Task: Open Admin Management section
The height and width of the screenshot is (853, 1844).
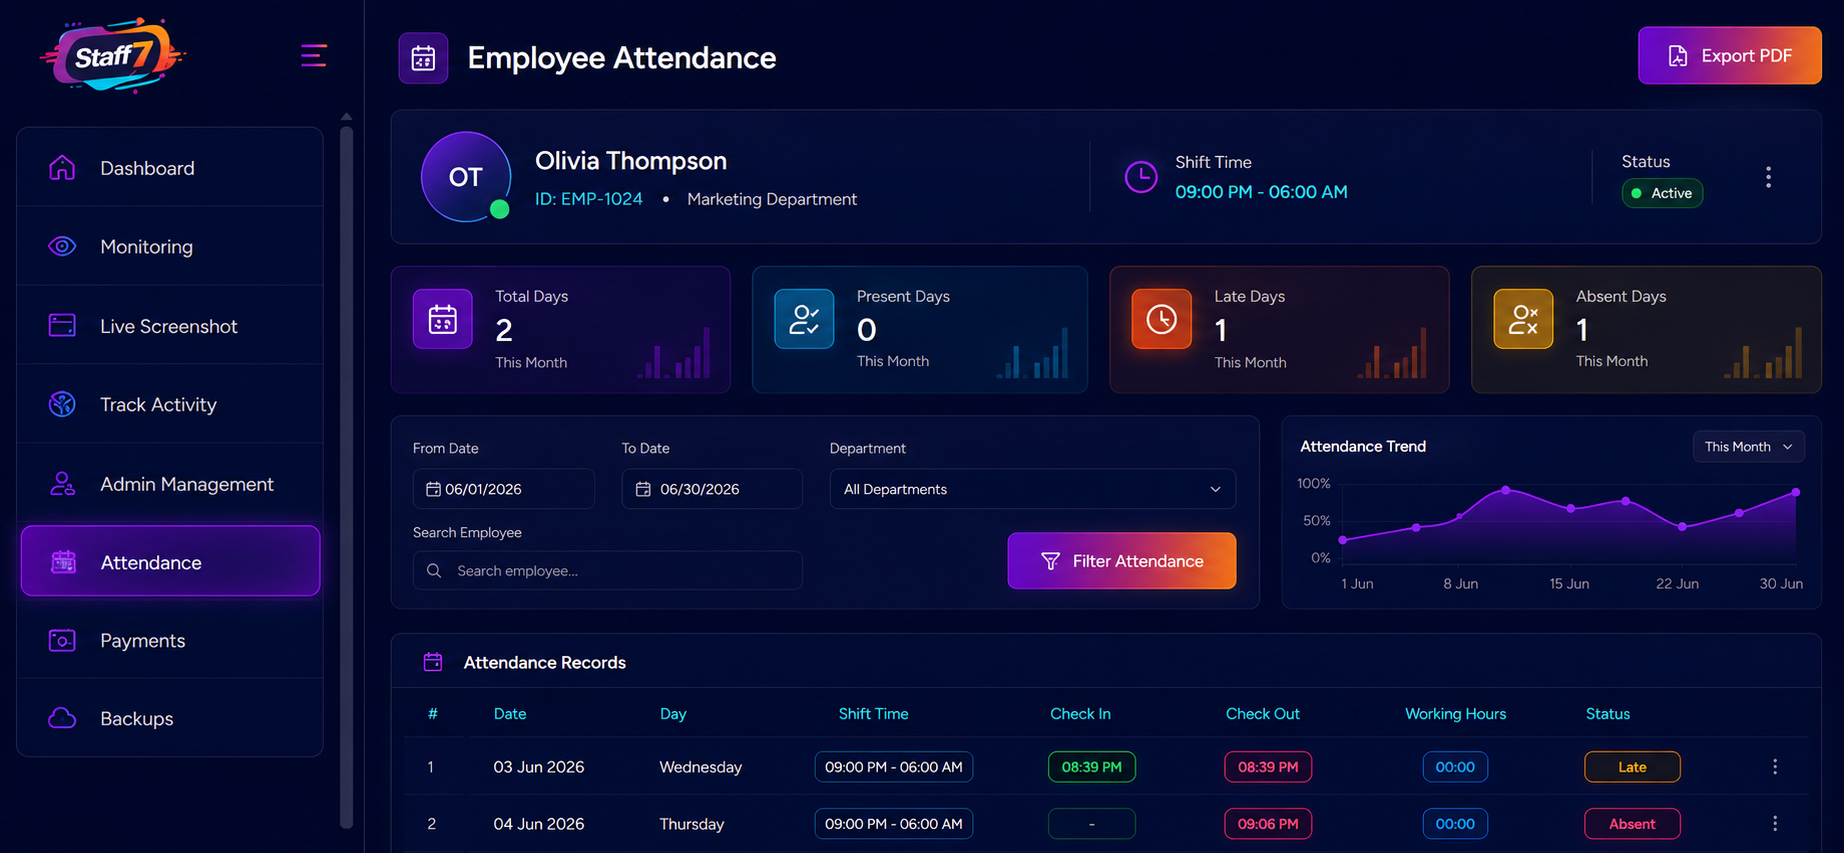Action: (x=170, y=484)
